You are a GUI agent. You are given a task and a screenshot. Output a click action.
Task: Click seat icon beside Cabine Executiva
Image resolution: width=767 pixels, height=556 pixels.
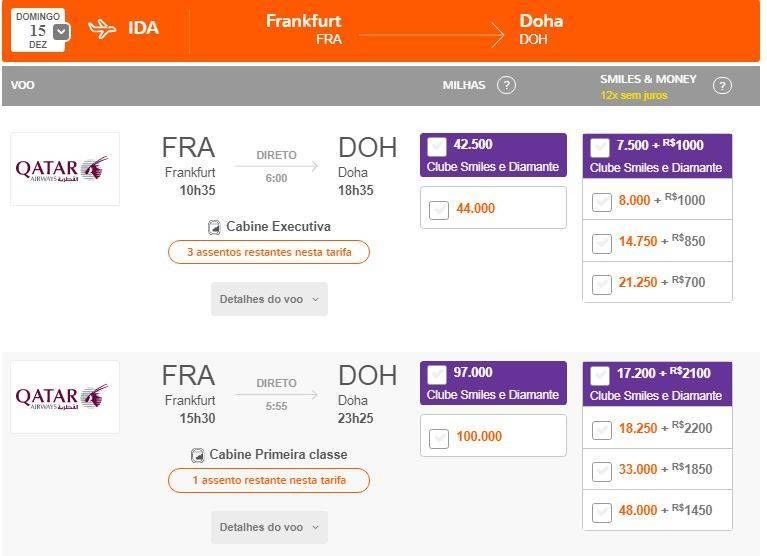coord(214,227)
